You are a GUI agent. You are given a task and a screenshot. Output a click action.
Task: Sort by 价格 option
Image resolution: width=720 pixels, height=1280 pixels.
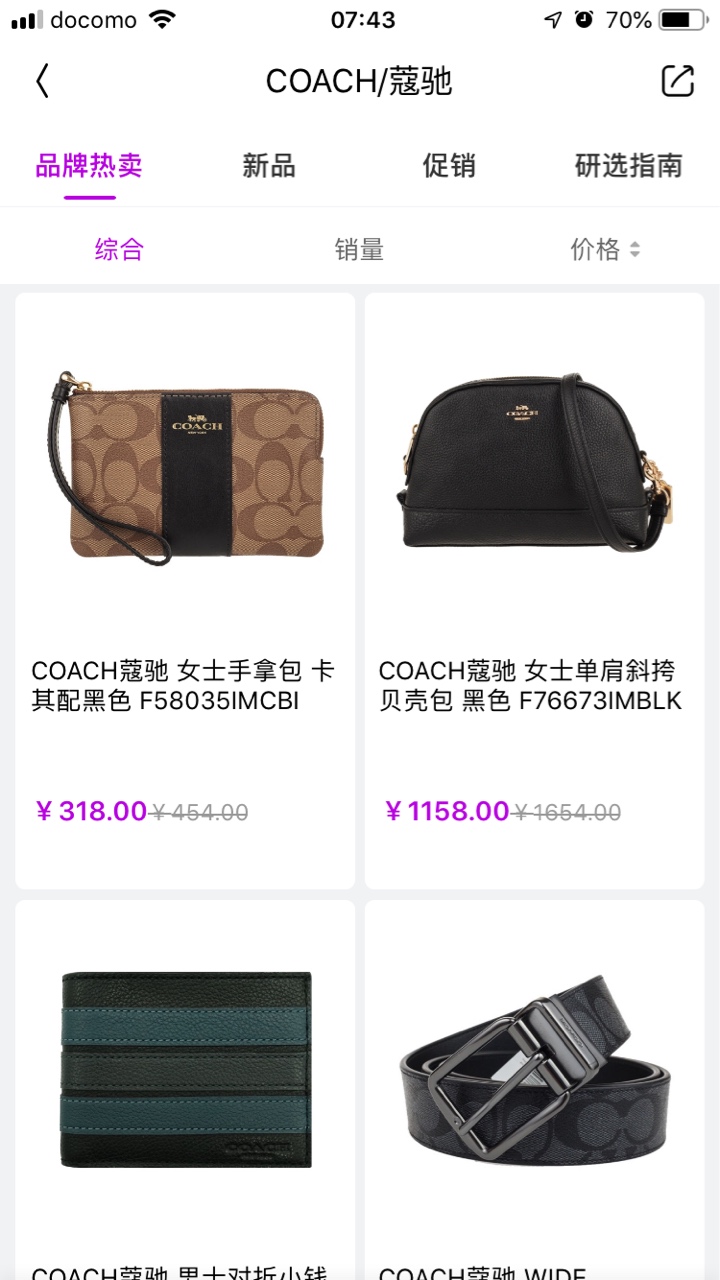coord(595,250)
